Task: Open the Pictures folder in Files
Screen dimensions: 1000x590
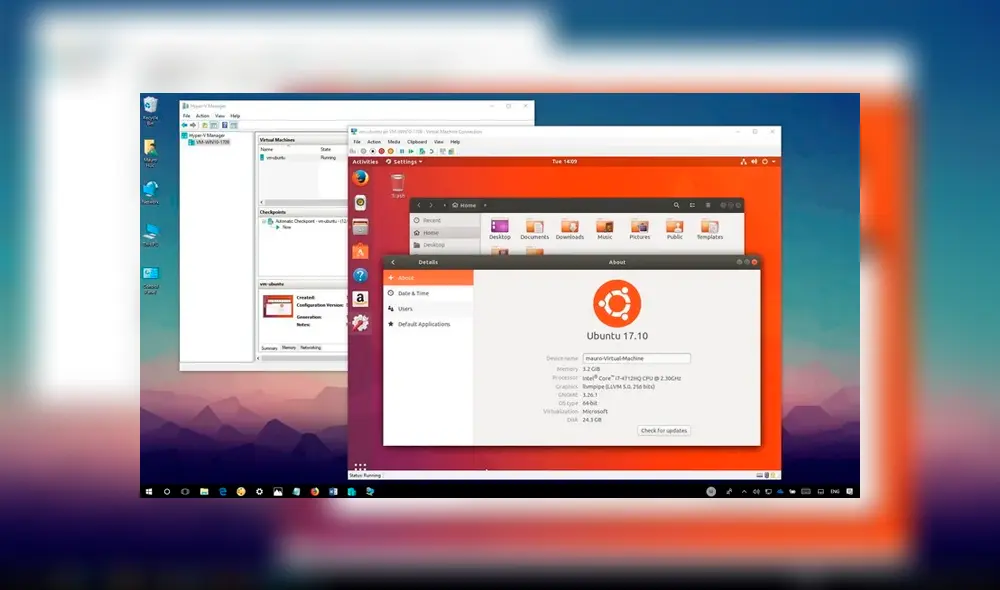Action: 639,229
